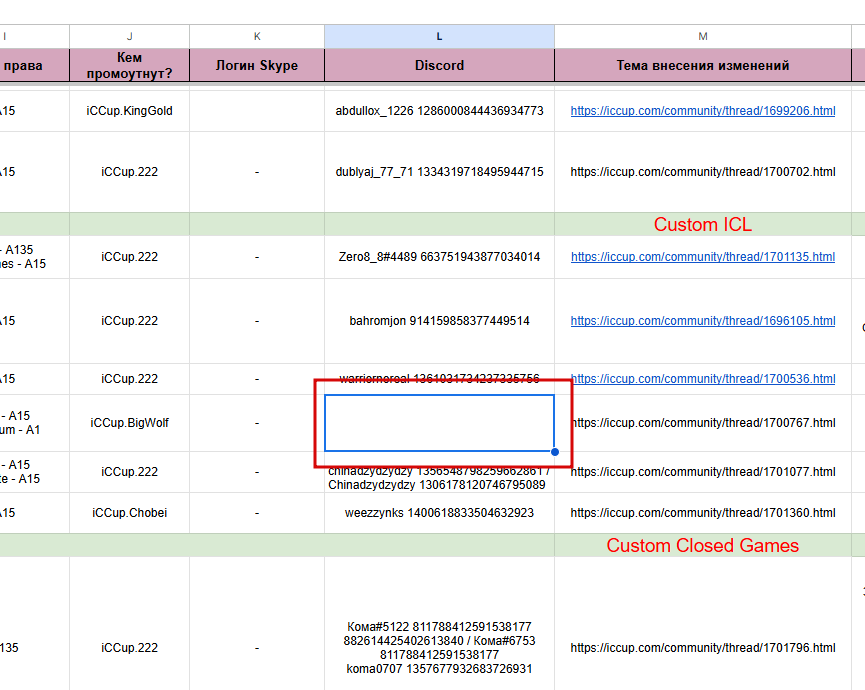Select column K header
This screenshot has width=865, height=690.
[257, 36]
